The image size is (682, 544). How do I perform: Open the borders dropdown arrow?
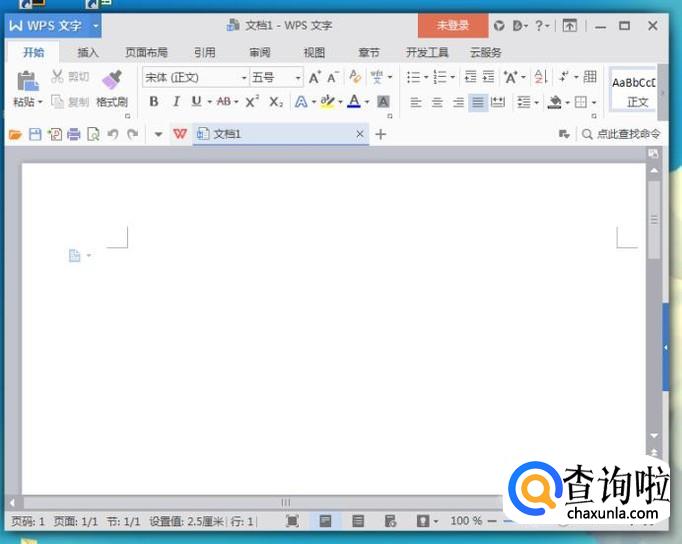click(x=594, y=103)
